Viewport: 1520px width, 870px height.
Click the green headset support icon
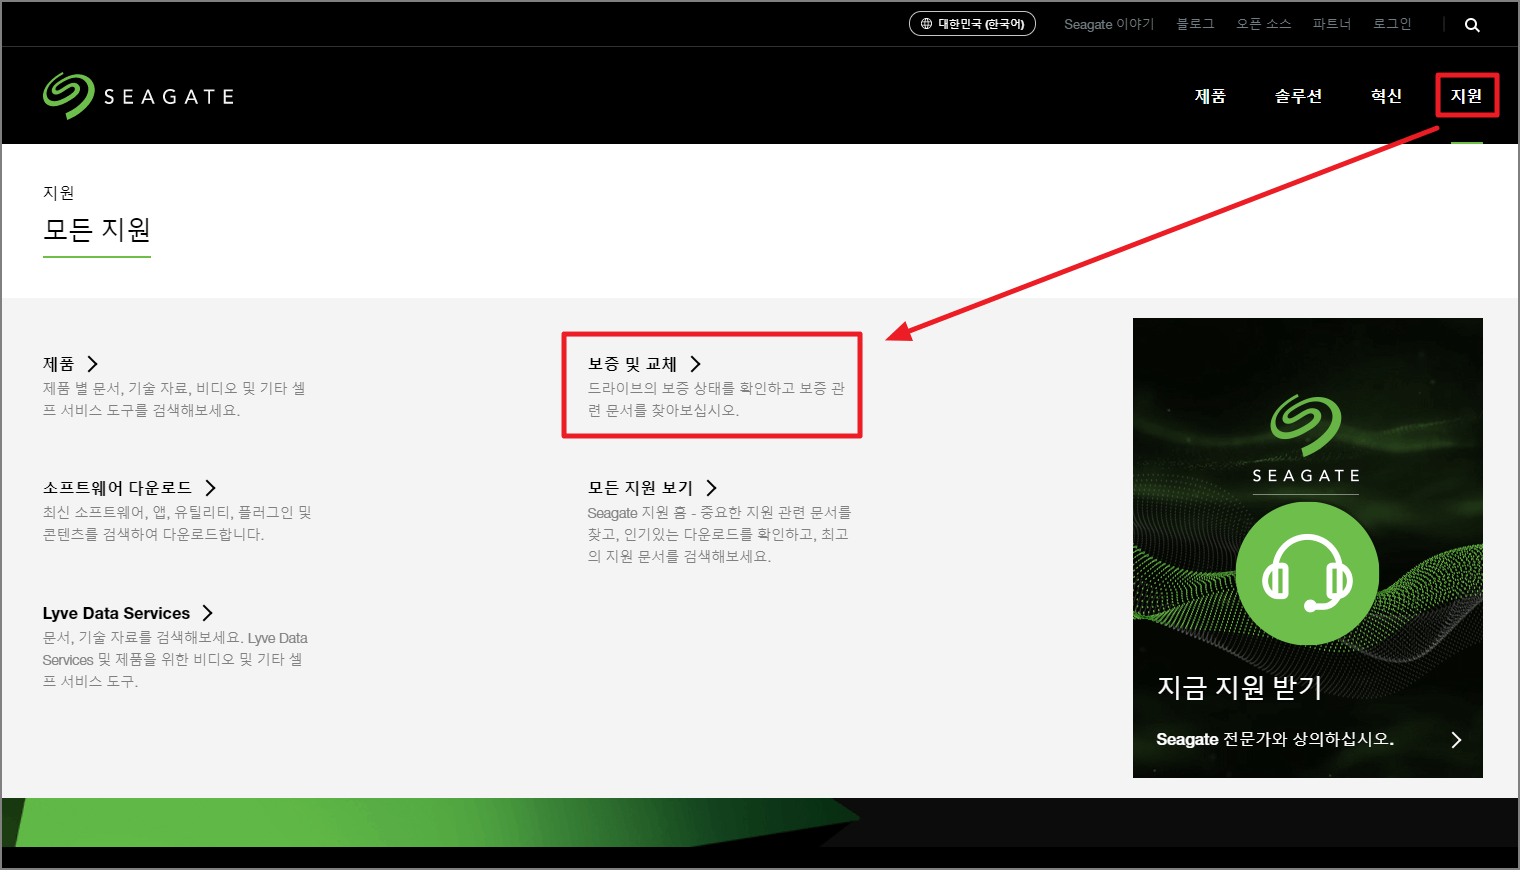click(x=1307, y=574)
